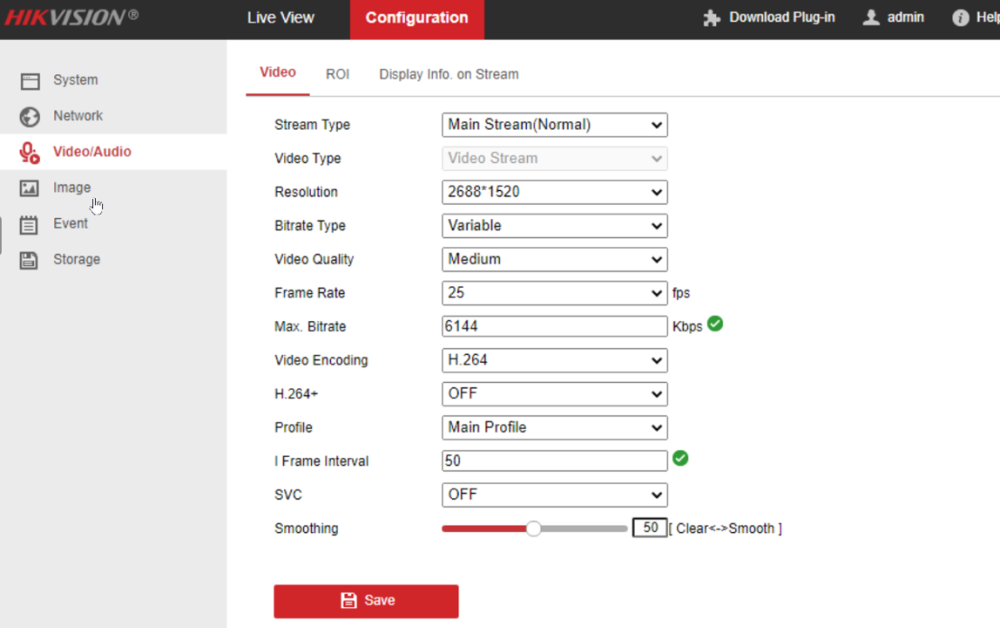Click the Video/Audio microphone icon

pos(29,152)
